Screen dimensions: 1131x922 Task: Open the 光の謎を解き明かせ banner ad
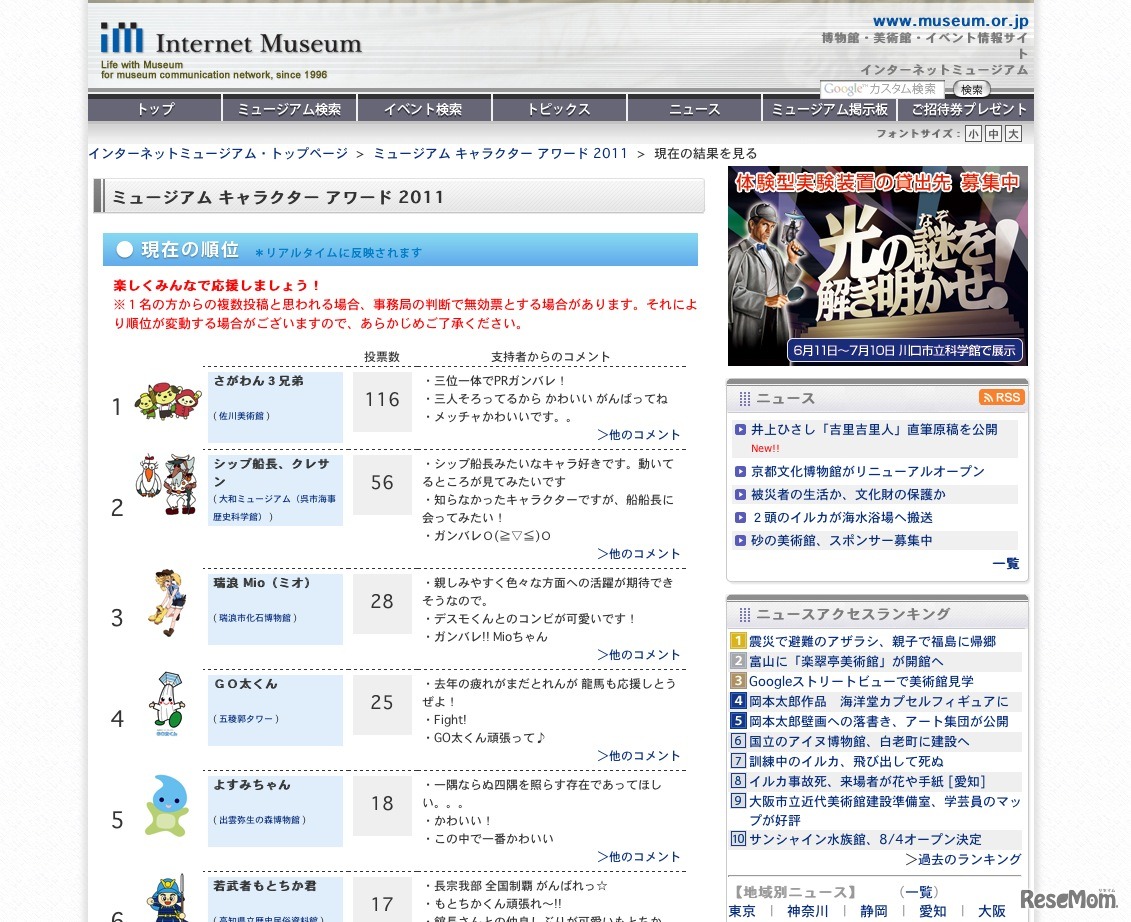click(877, 266)
